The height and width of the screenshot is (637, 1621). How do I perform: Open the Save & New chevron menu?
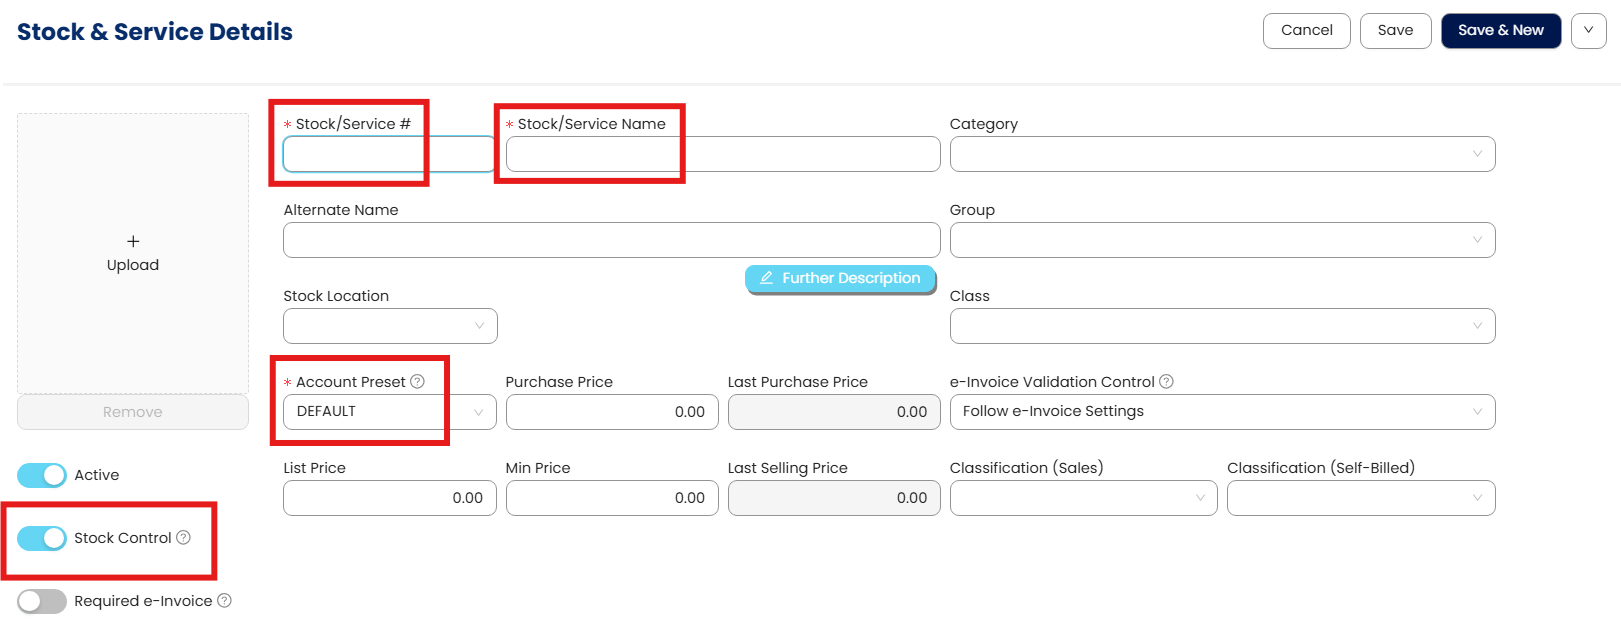[x=1588, y=31]
